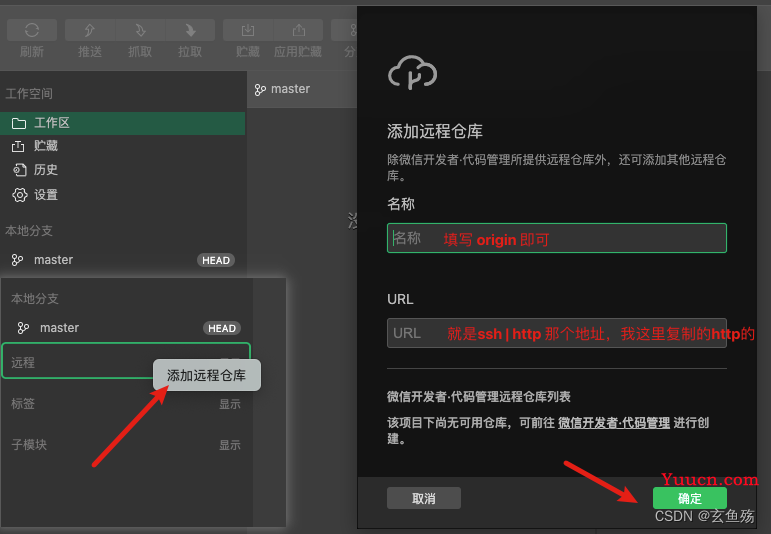Open the 微信开发者·代码管理 link
The height and width of the screenshot is (534, 771).
click(614, 423)
